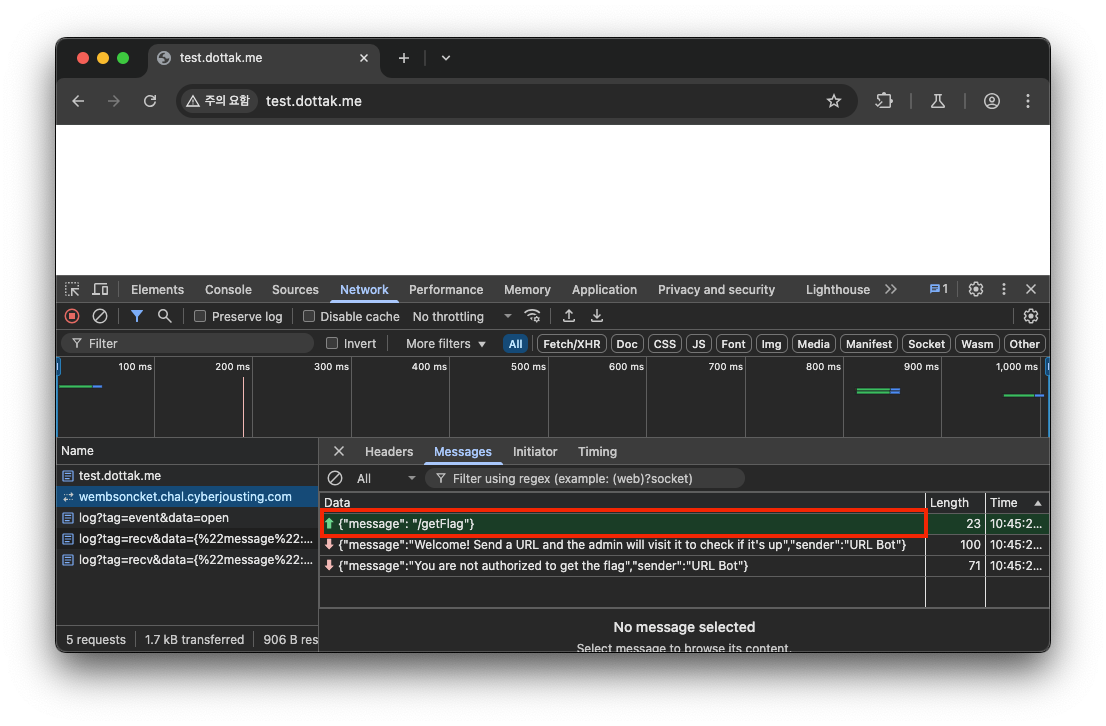Screen dimensions: 1106x726
Task: Click the regex message filter field
Action: [x=584, y=478]
